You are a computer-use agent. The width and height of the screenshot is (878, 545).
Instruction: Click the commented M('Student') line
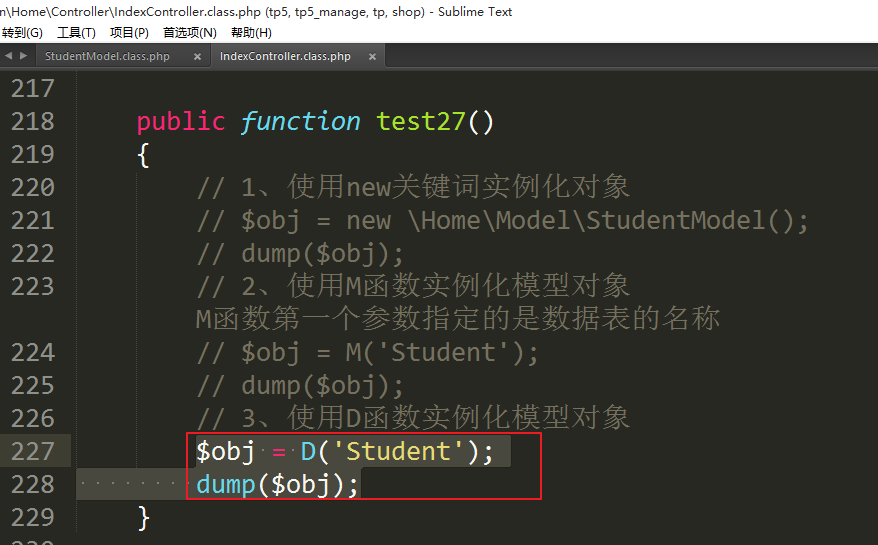367,353
